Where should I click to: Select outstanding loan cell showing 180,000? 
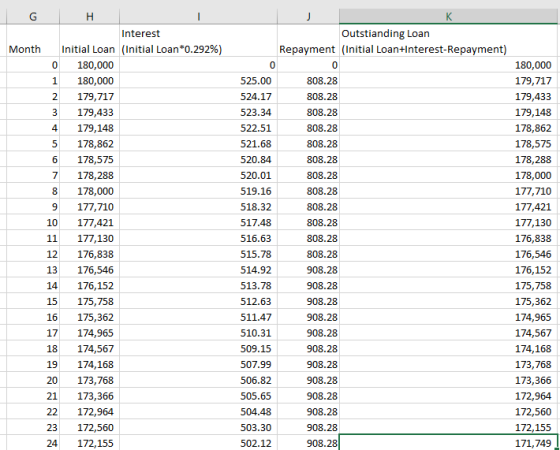[x=449, y=65]
